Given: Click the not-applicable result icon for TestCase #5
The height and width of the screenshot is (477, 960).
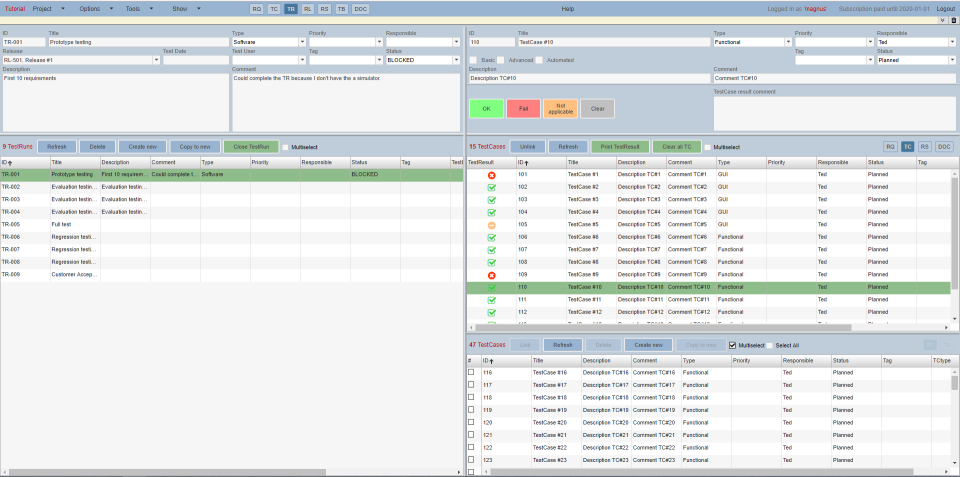Looking at the screenshot, I should click(491, 225).
